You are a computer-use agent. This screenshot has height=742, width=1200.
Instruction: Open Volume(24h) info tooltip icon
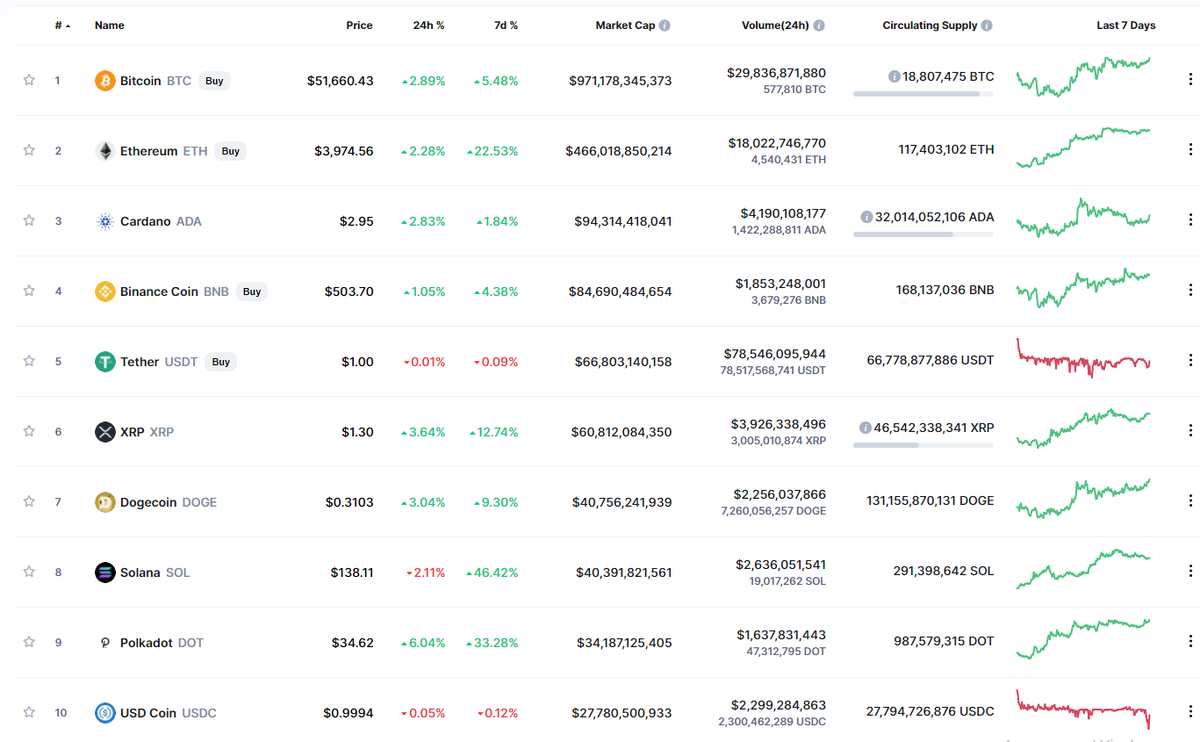[820, 25]
